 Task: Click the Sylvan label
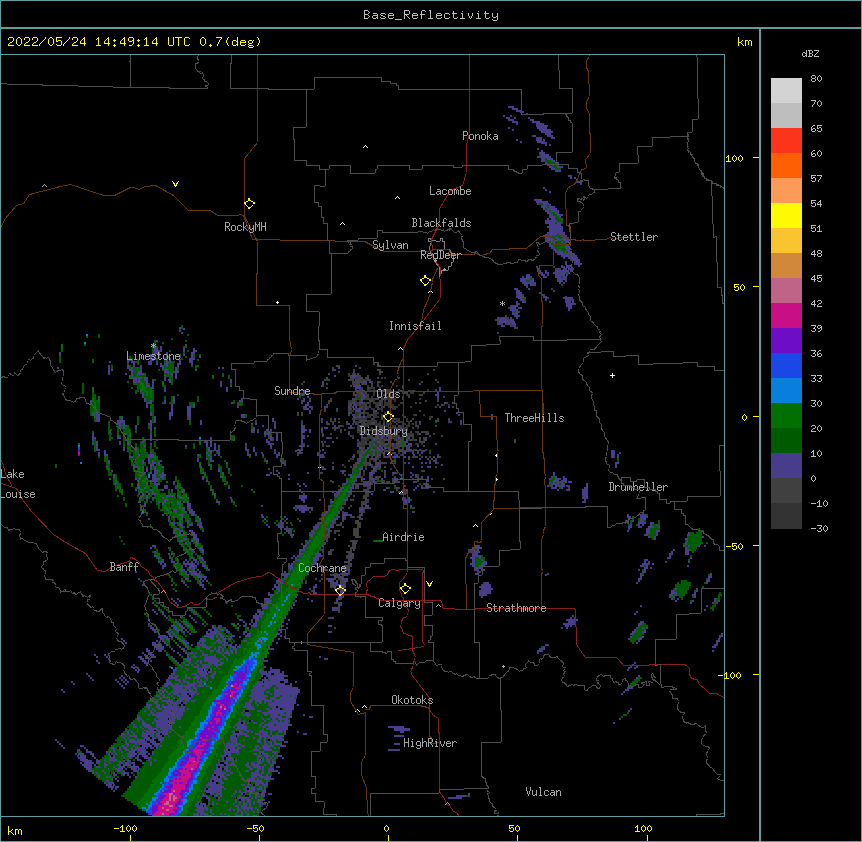coord(390,245)
